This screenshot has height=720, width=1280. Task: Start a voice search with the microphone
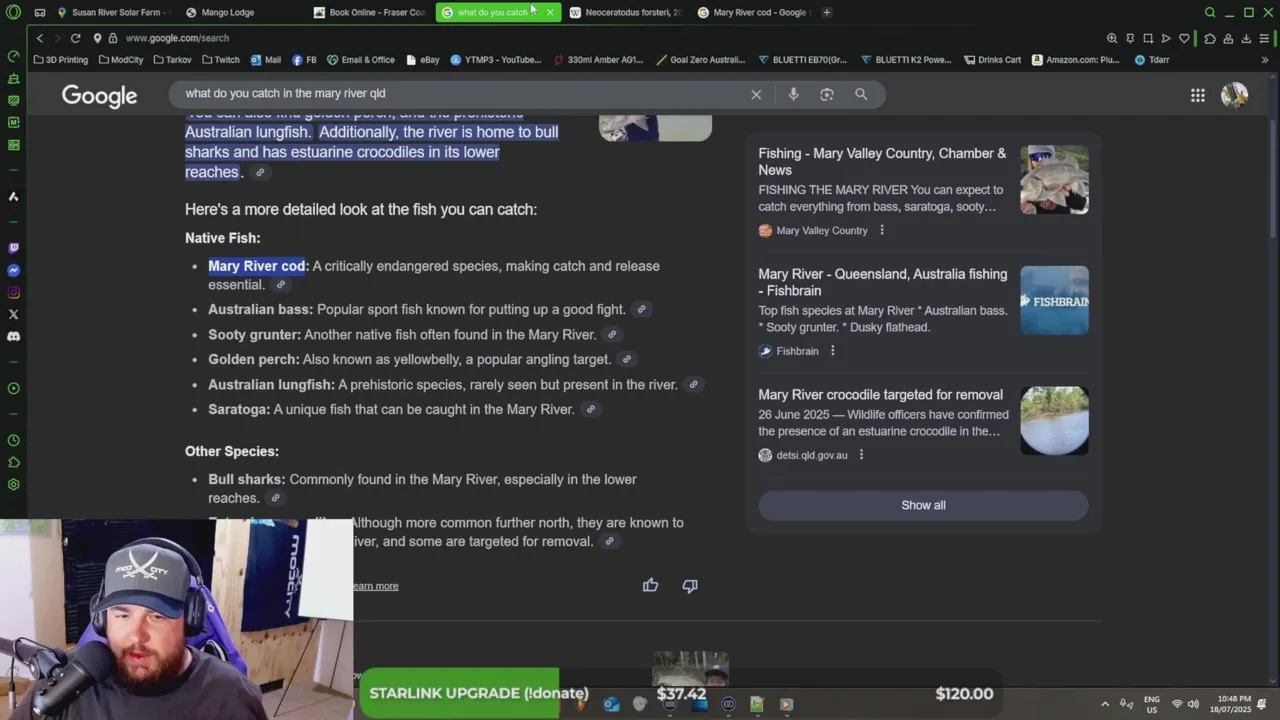click(793, 94)
